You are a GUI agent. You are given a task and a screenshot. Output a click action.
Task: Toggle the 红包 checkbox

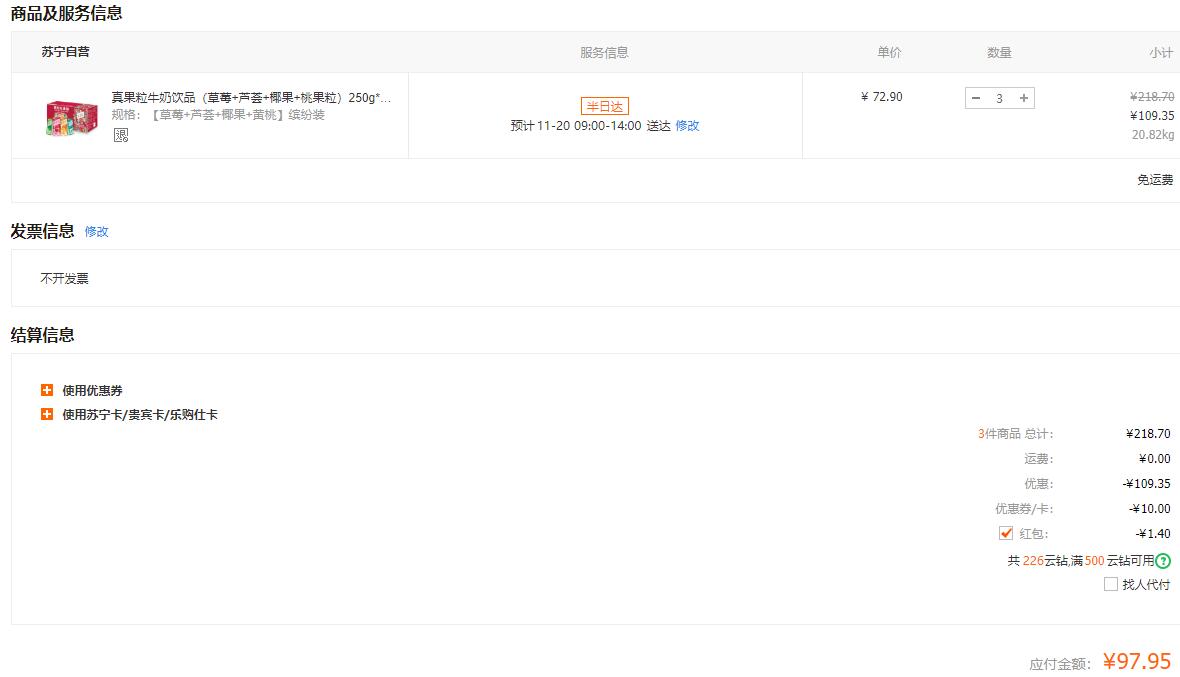(x=1005, y=533)
